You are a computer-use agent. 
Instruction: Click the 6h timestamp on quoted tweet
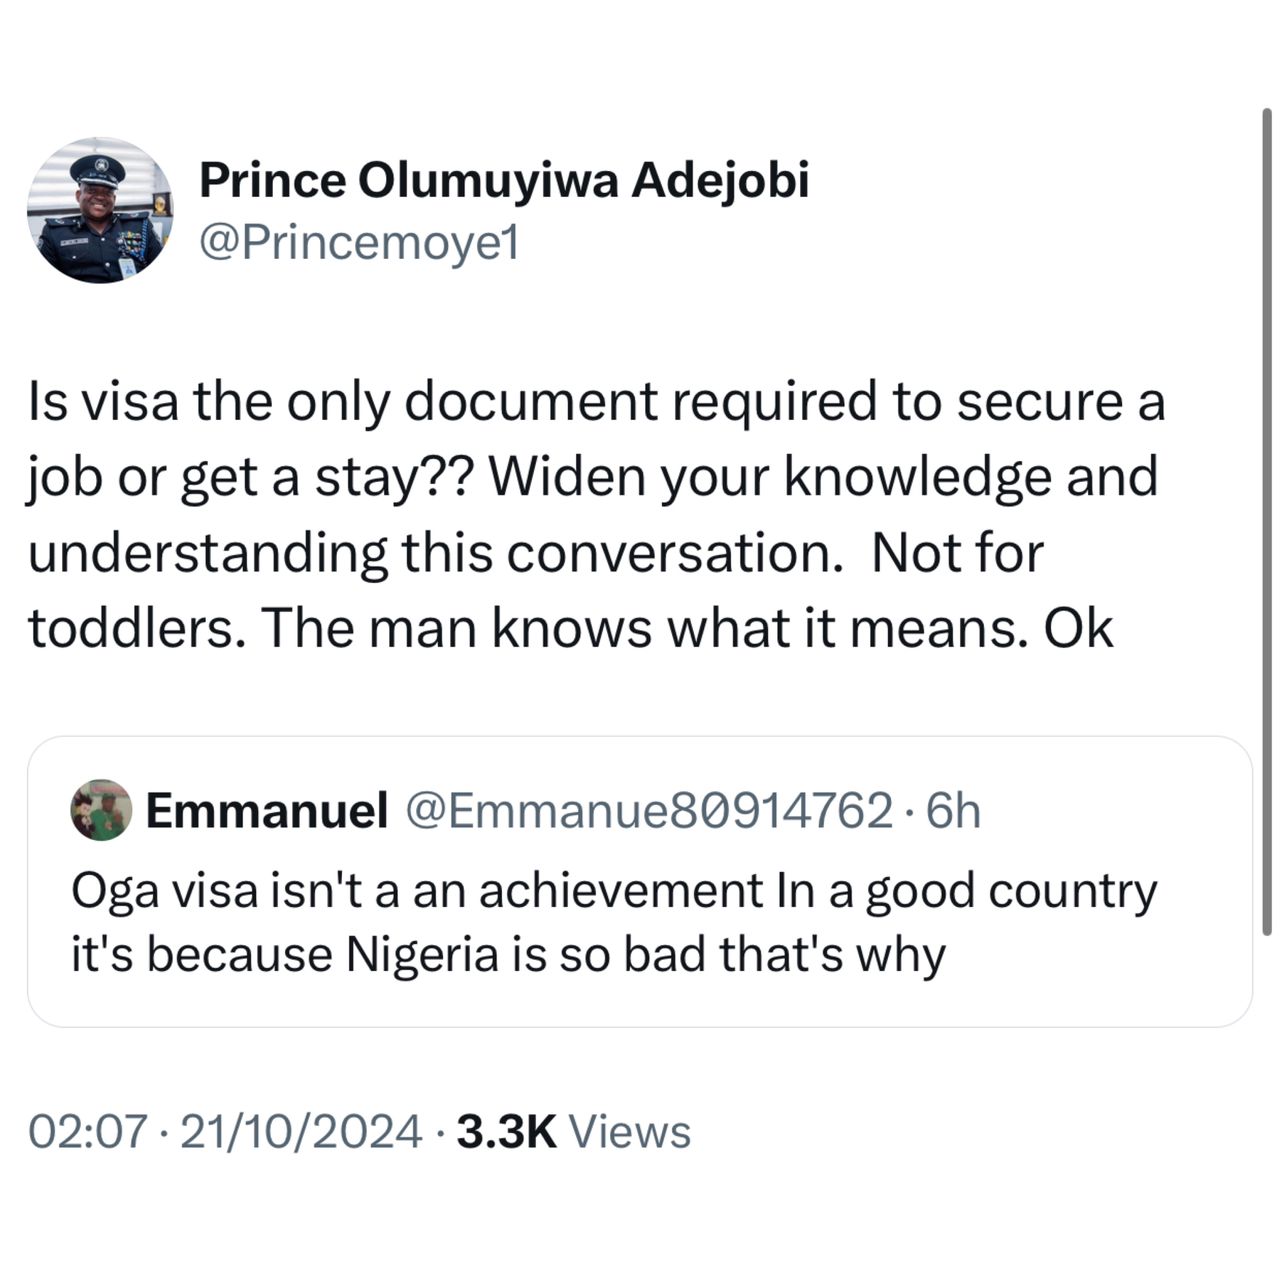pyautogui.click(x=954, y=810)
